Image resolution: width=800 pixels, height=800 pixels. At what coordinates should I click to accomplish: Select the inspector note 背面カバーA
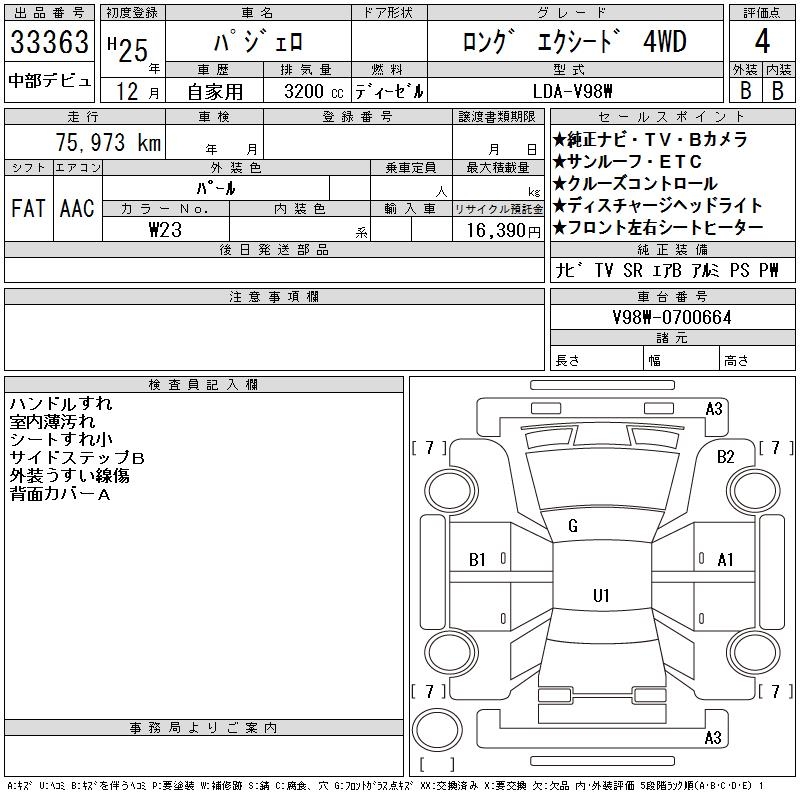(60, 494)
